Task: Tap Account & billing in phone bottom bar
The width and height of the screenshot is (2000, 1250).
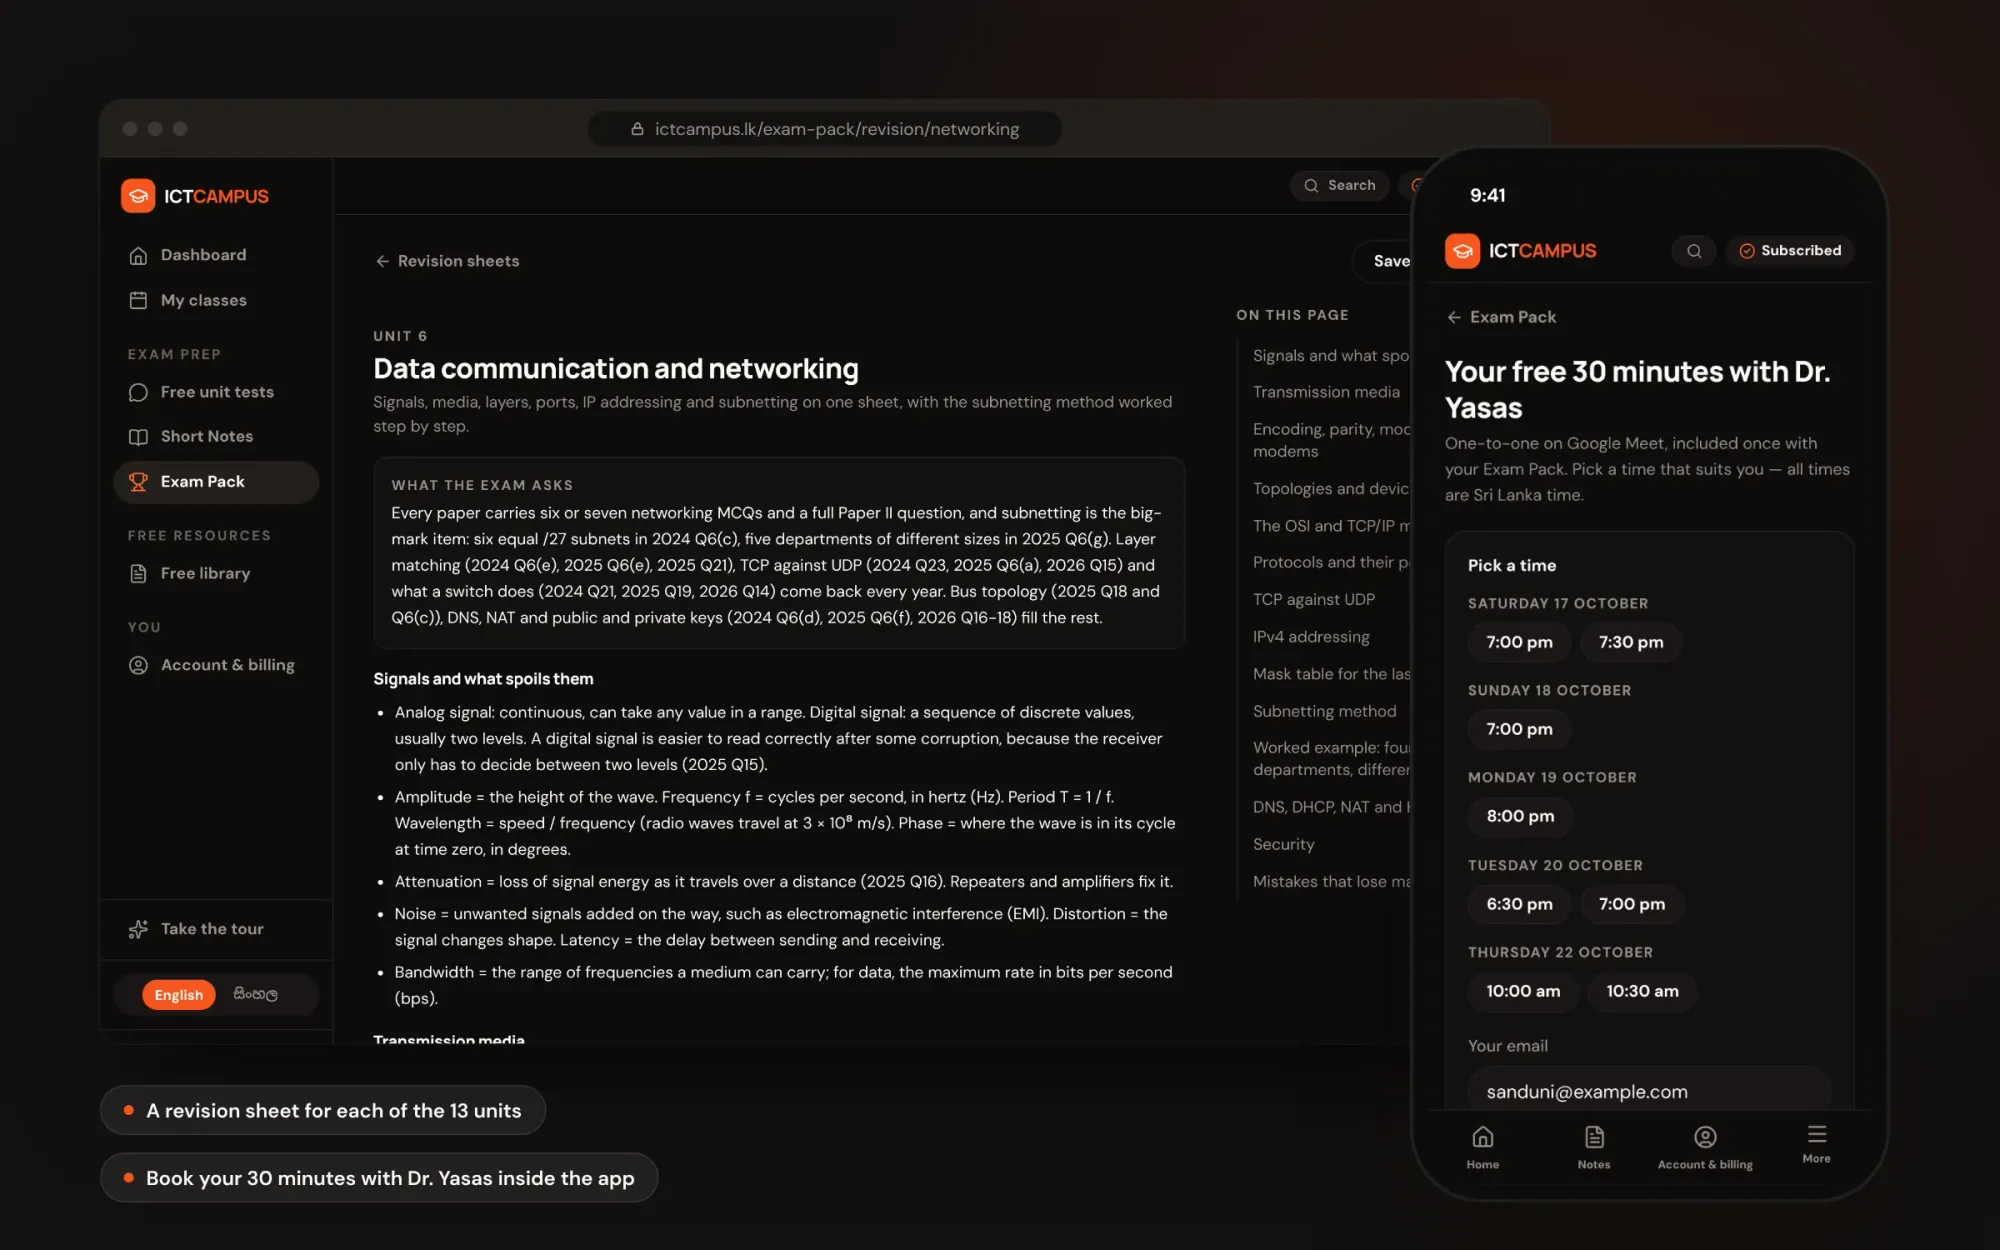Action: 1705,1146
